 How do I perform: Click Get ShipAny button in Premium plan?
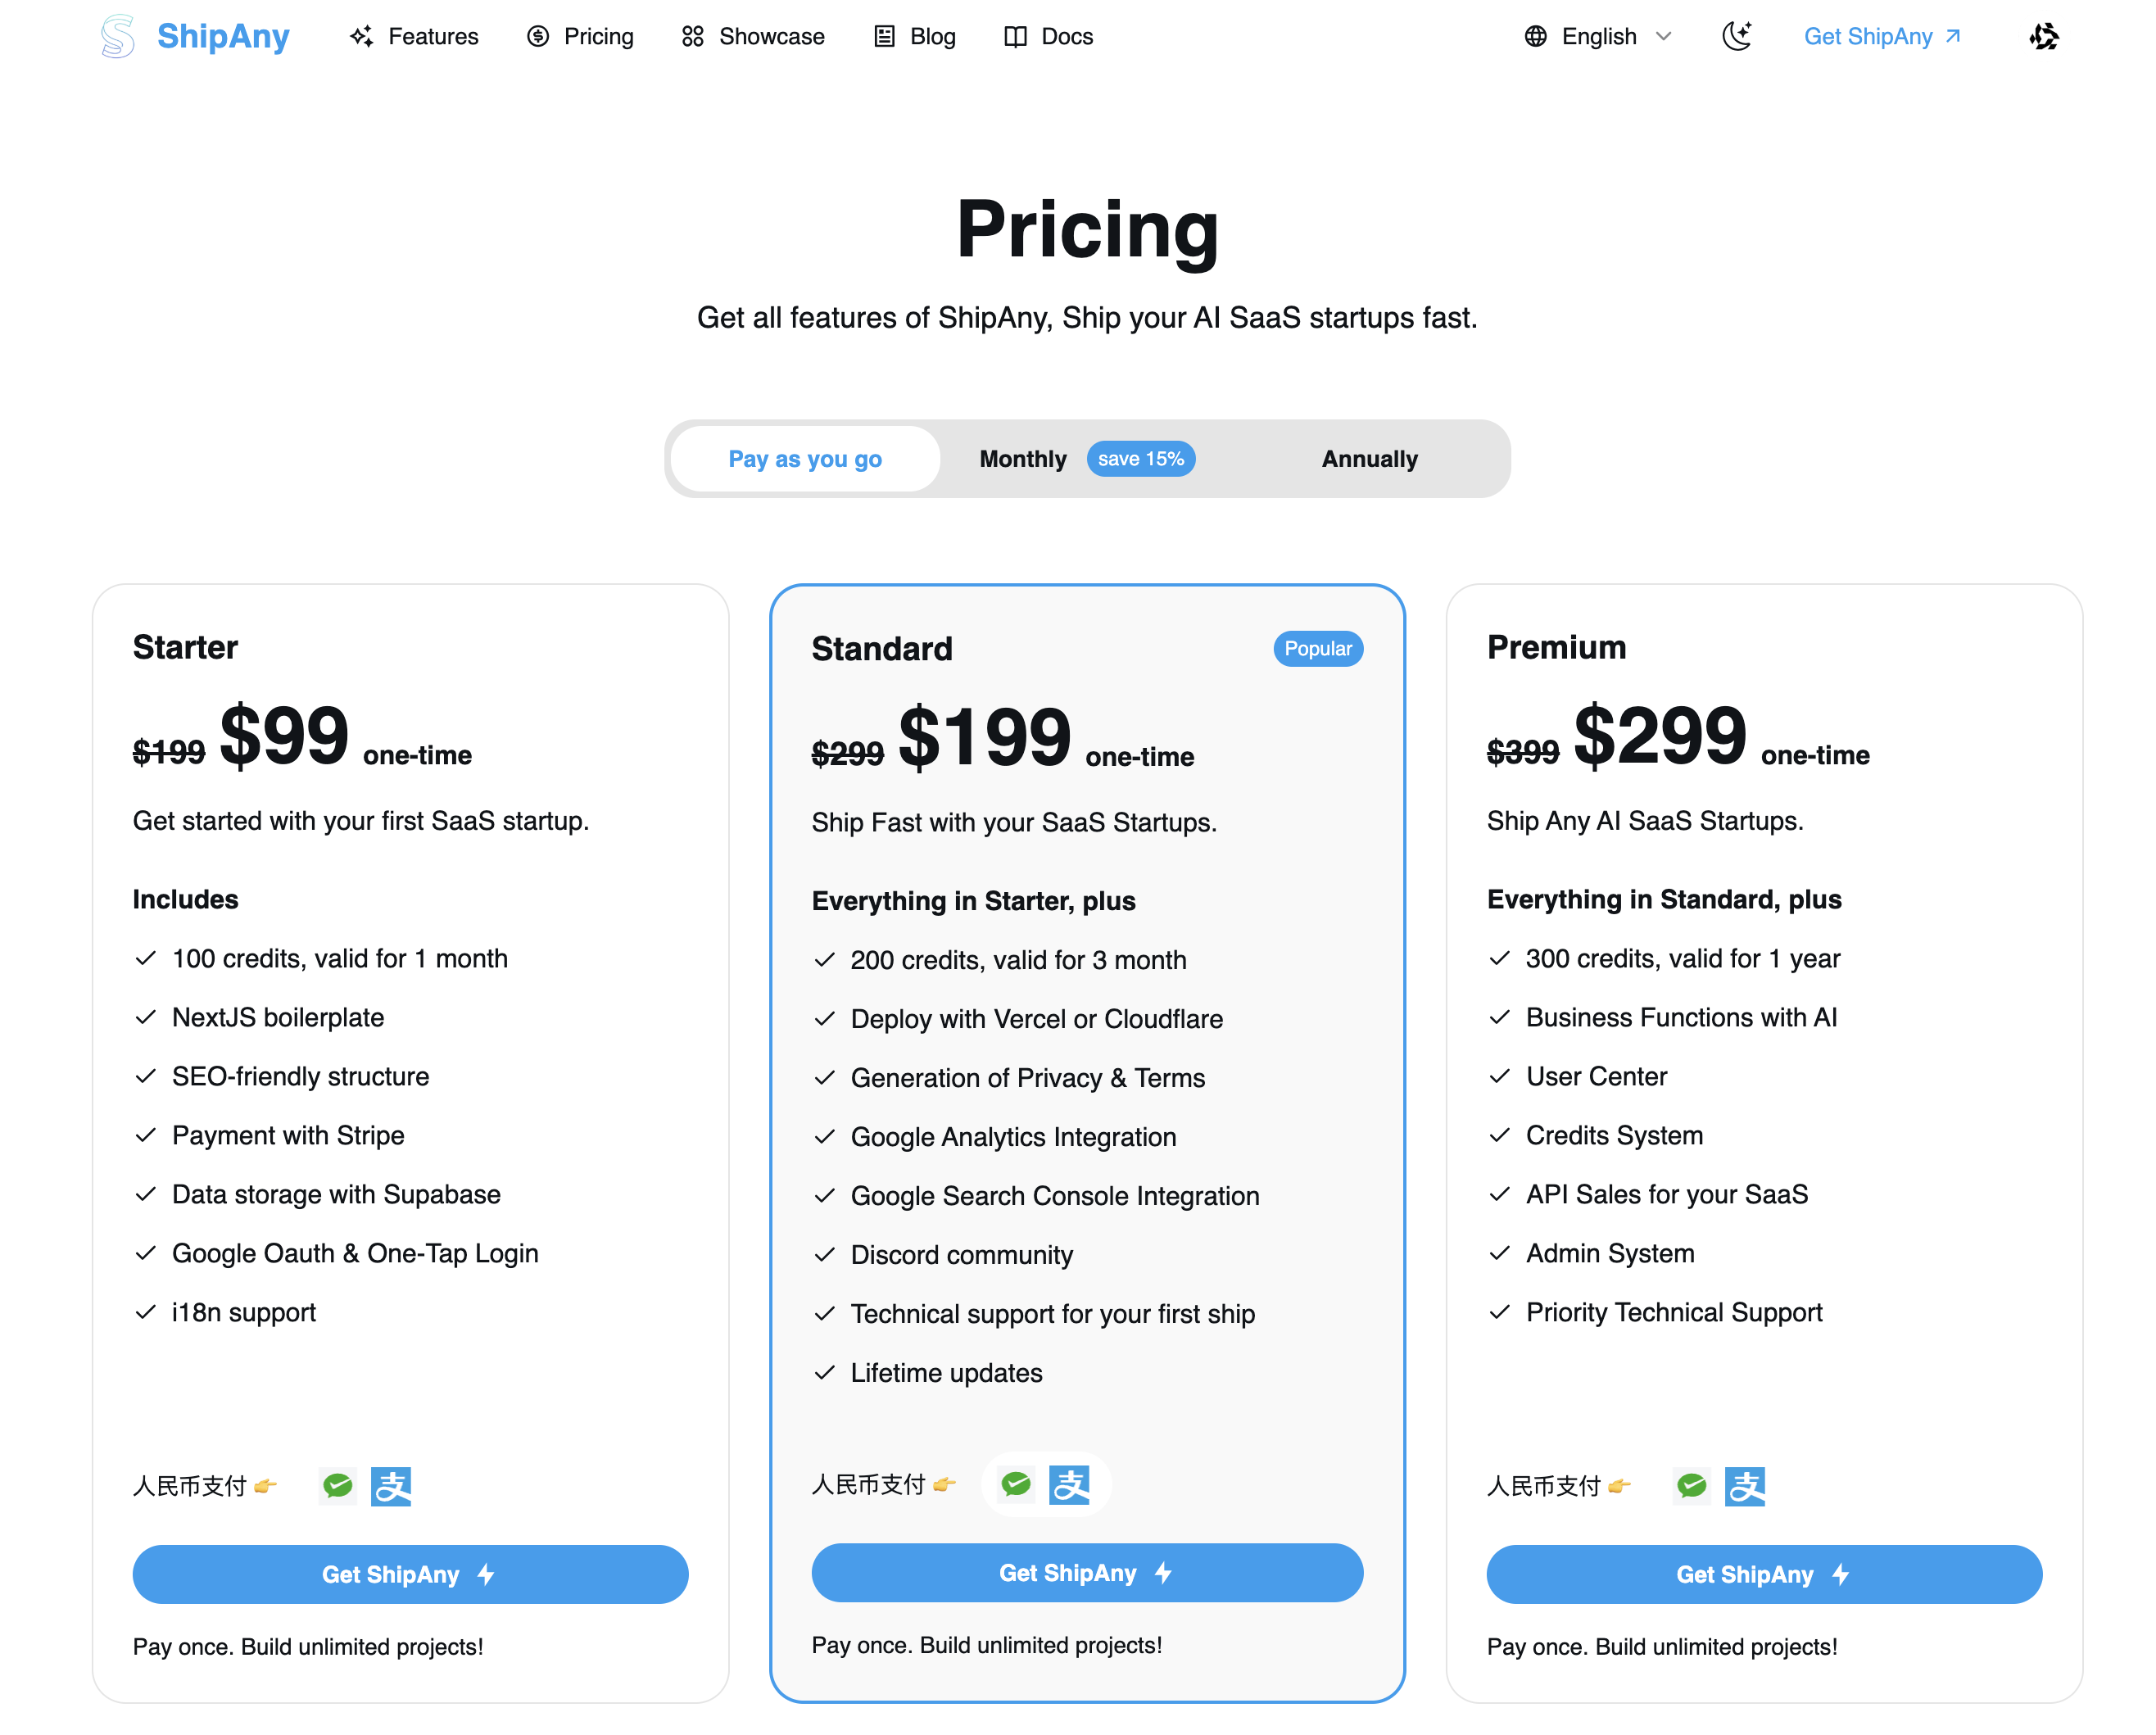[x=1763, y=1574]
